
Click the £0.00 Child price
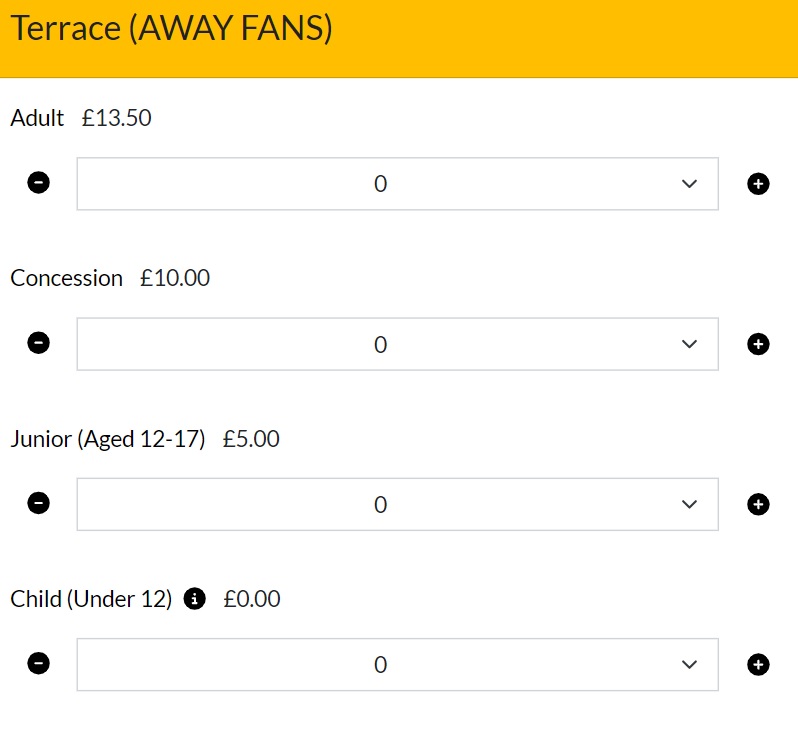click(x=251, y=599)
